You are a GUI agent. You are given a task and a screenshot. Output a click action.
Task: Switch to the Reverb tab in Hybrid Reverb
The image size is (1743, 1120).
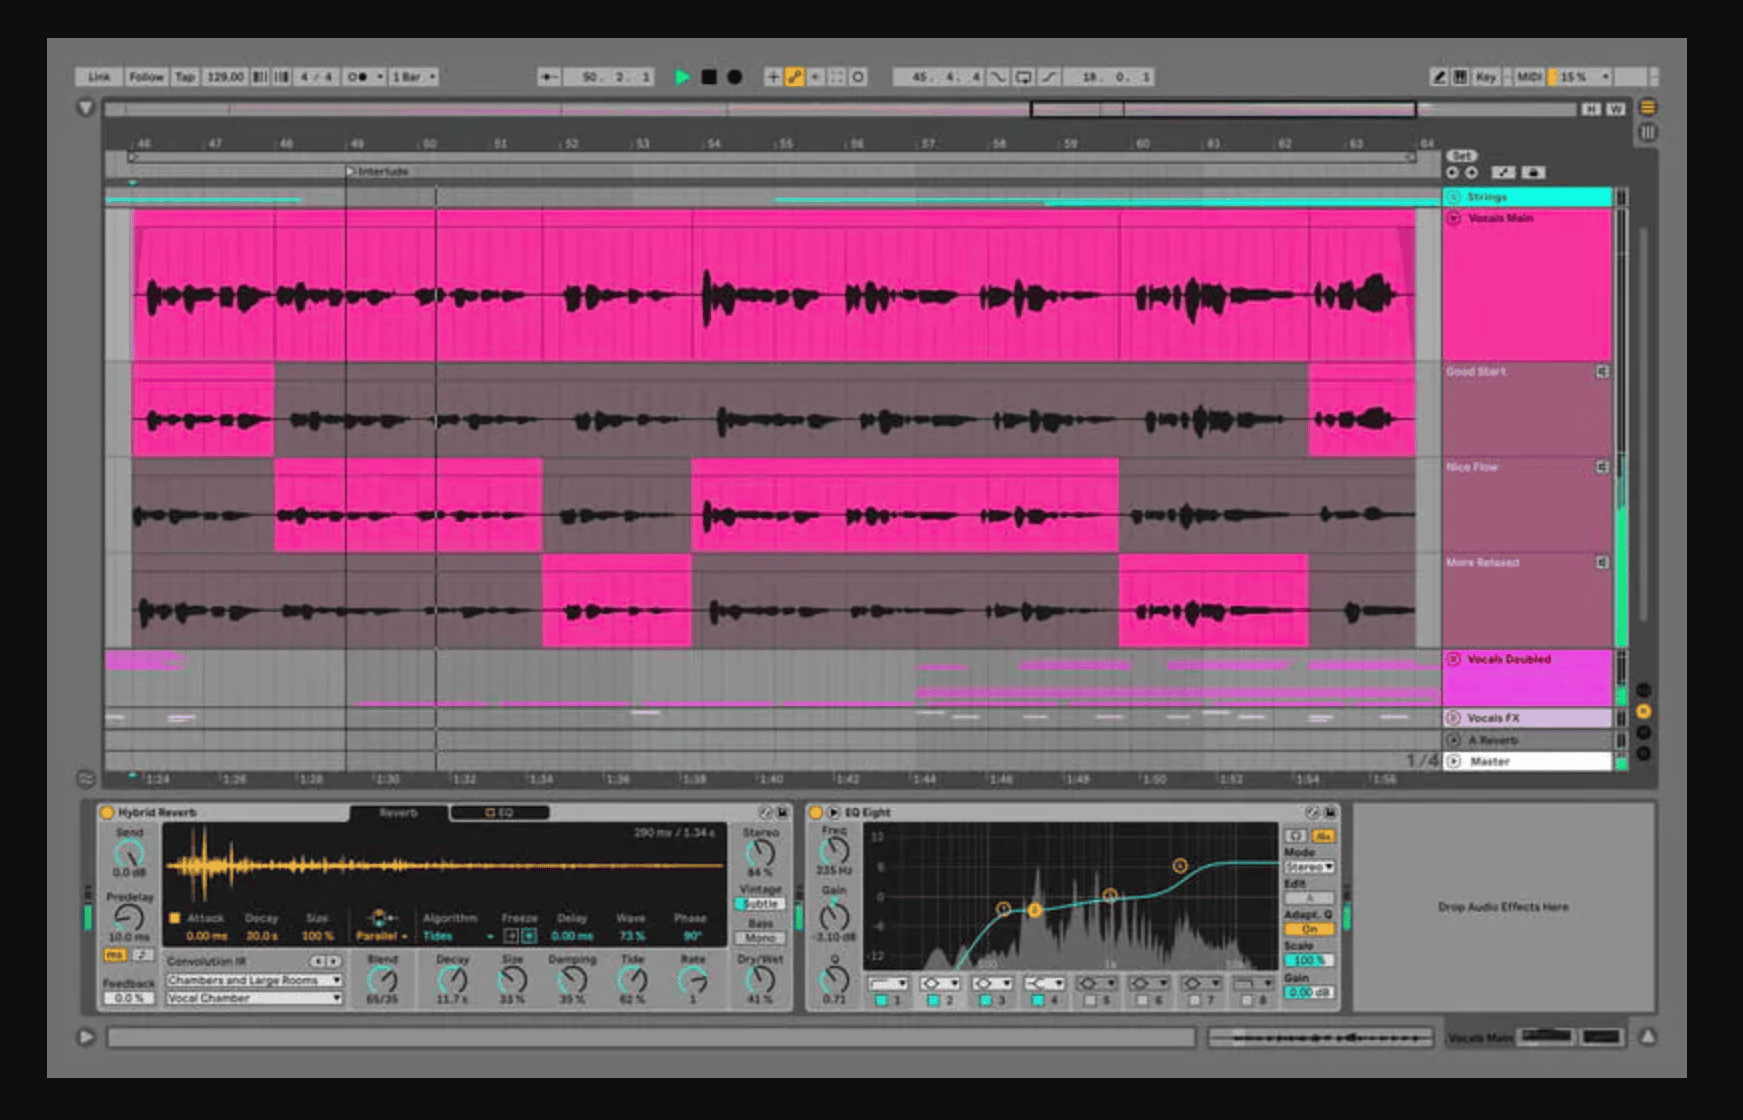click(398, 813)
